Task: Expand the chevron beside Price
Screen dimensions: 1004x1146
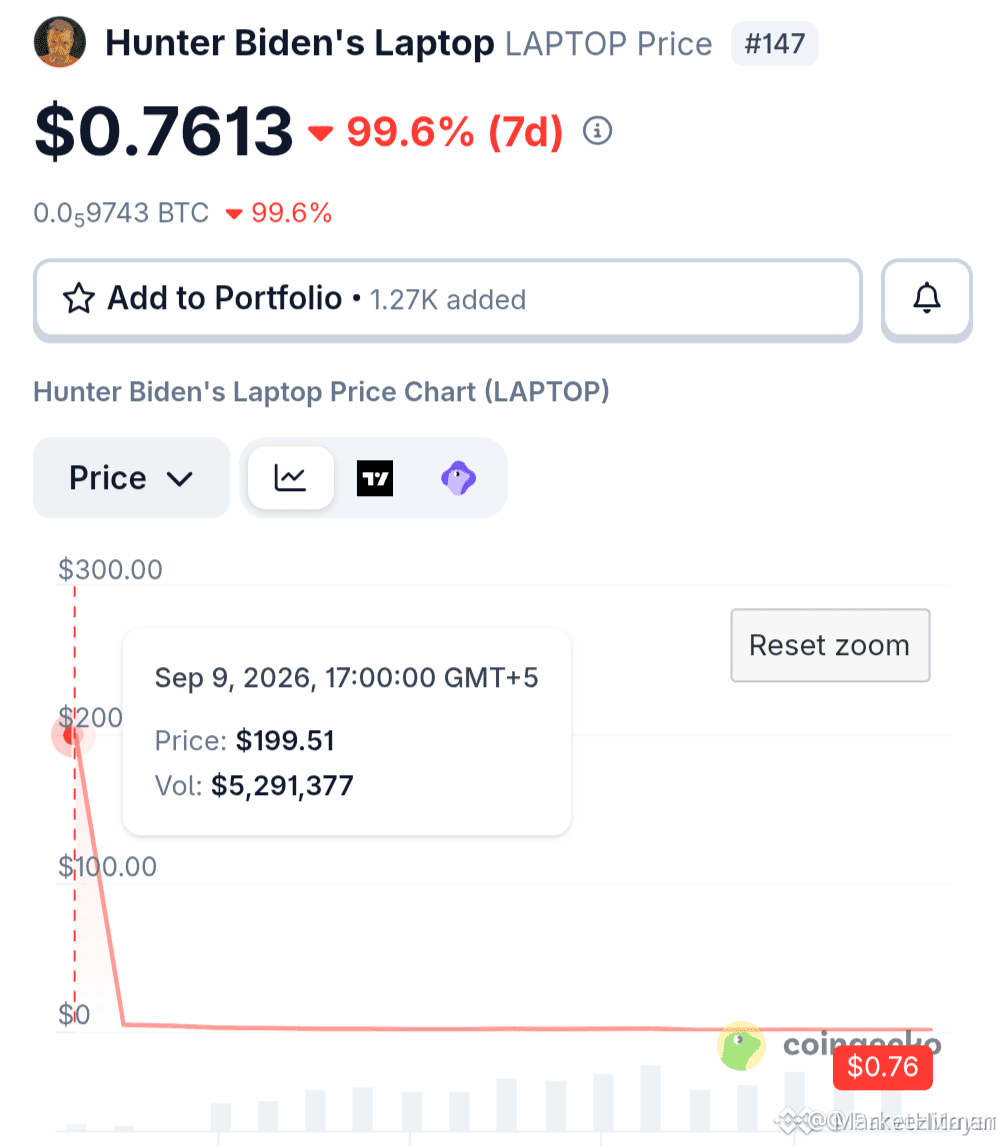Action: click(x=179, y=479)
